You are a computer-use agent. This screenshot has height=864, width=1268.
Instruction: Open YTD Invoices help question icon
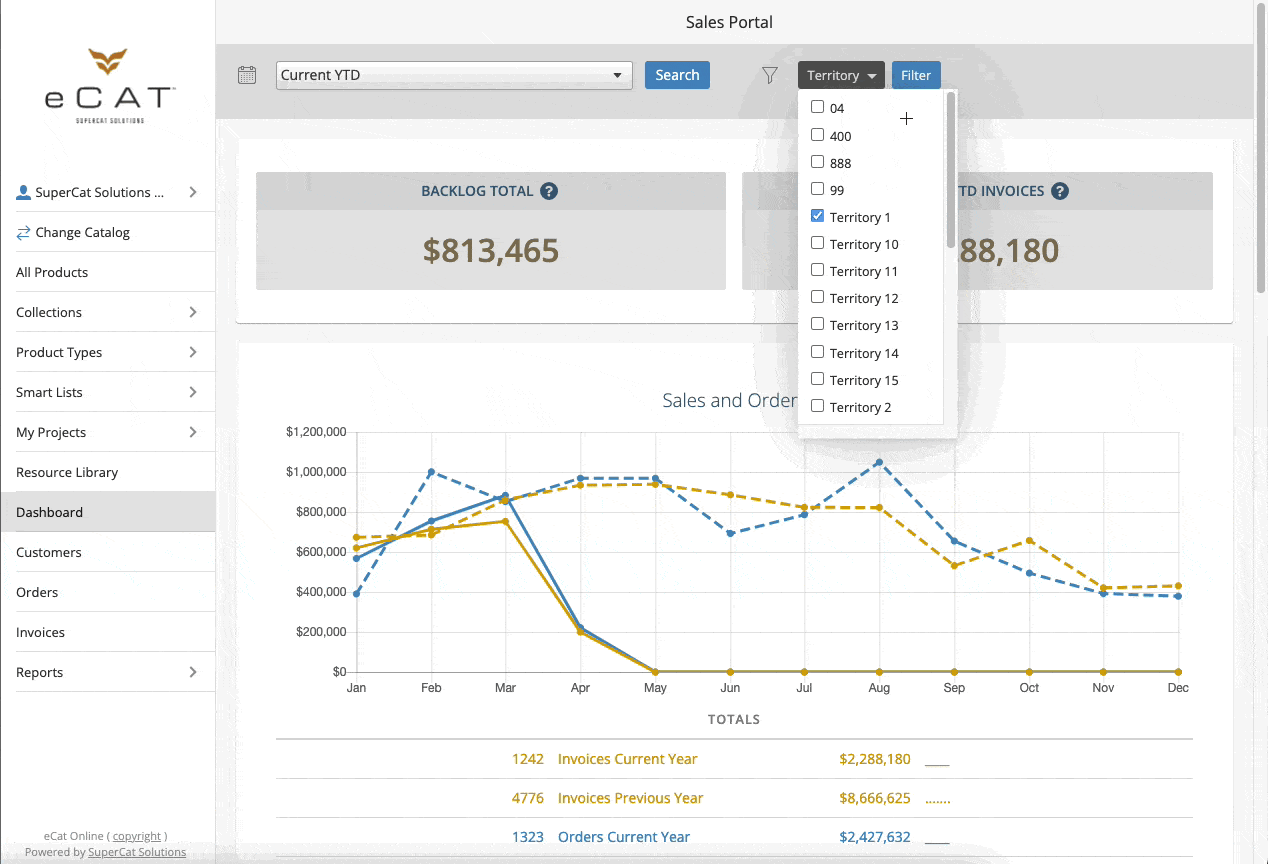pos(1060,191)
